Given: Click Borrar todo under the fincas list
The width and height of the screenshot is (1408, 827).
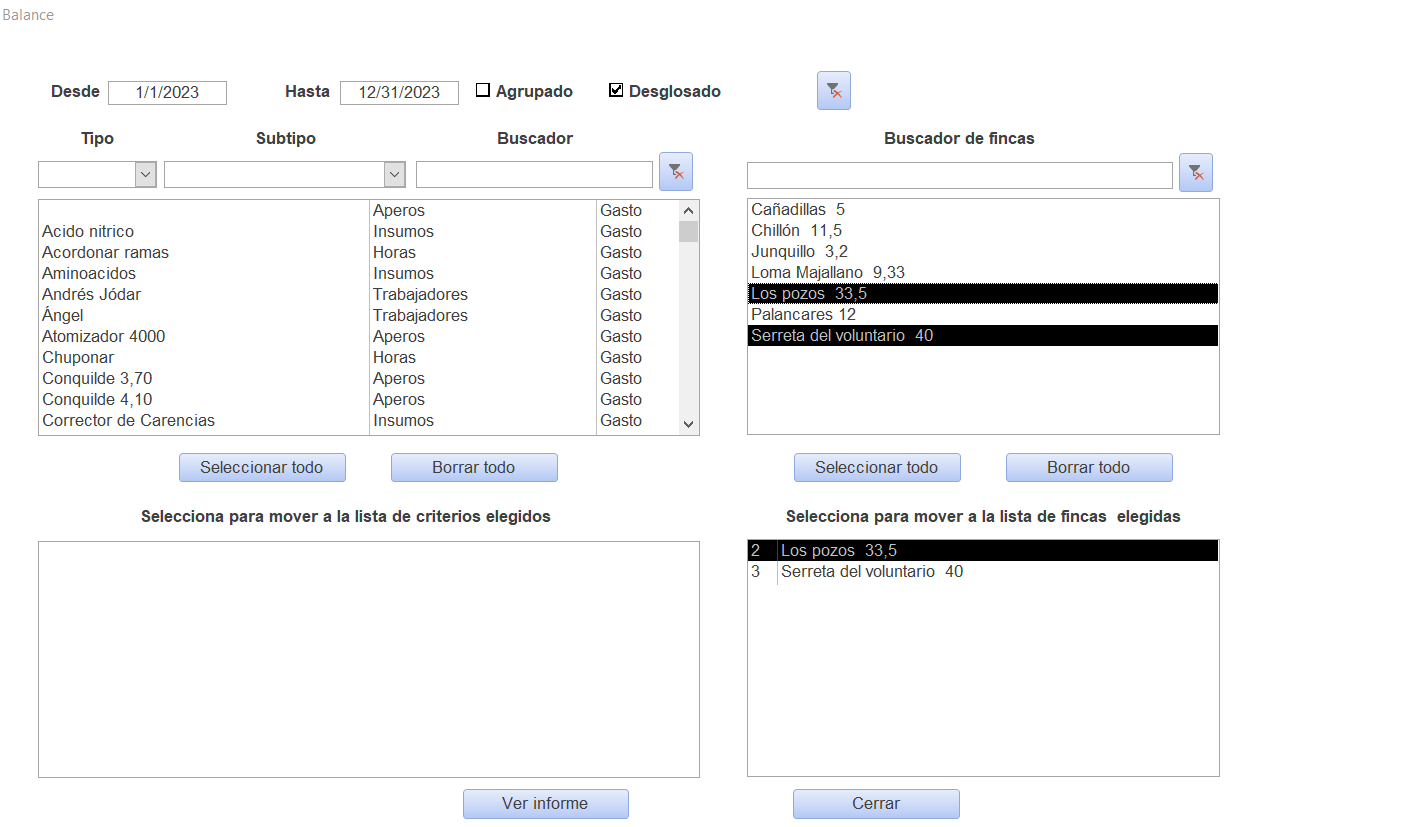Looking at the screenshot, I should tap(1089, 468).
